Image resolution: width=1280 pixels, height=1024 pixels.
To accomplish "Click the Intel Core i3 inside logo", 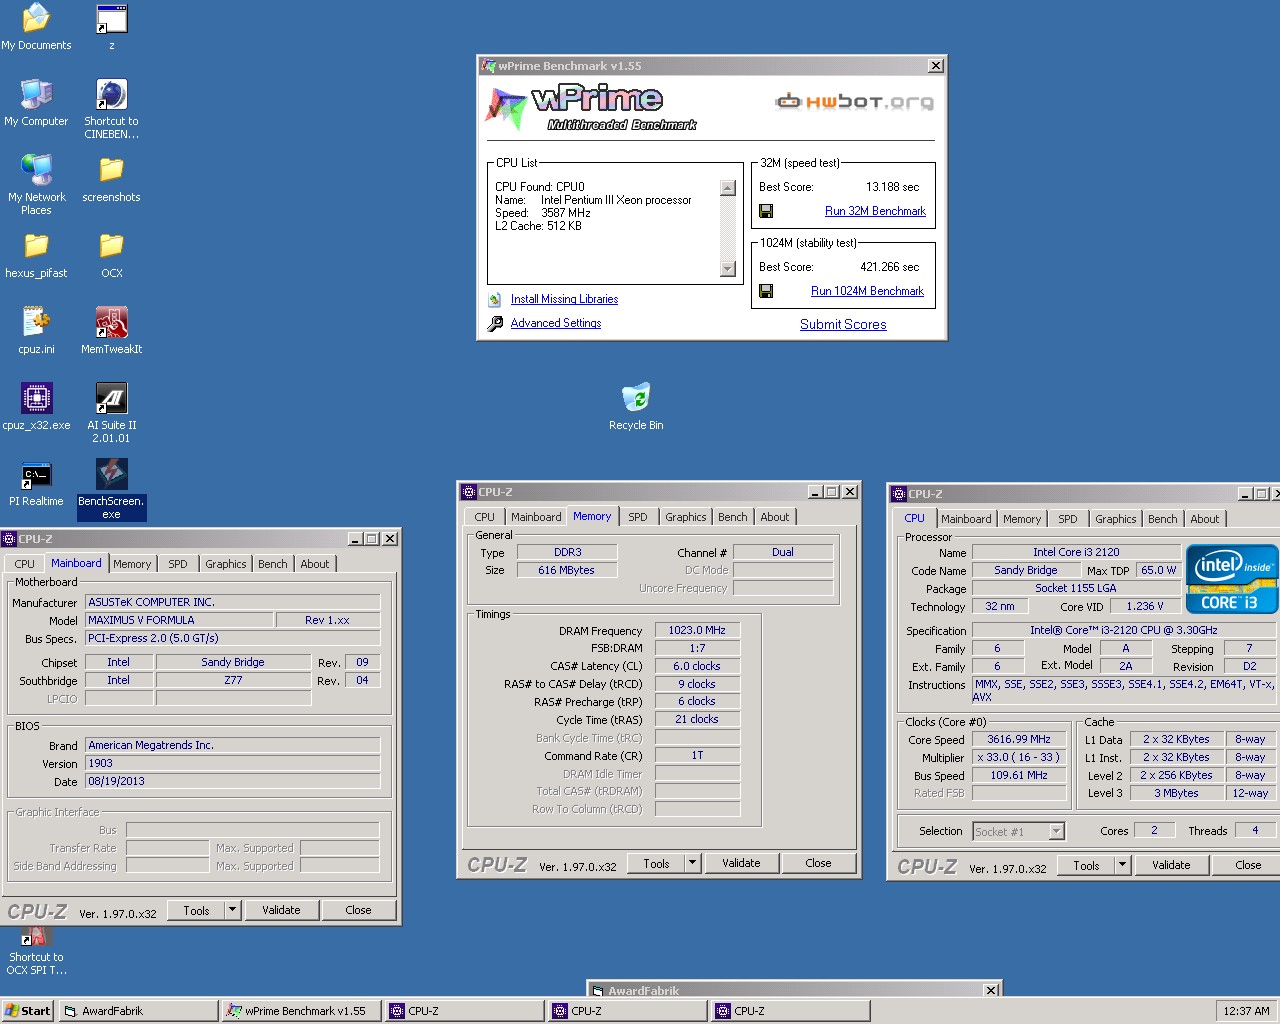I will tap(1231, 578).
